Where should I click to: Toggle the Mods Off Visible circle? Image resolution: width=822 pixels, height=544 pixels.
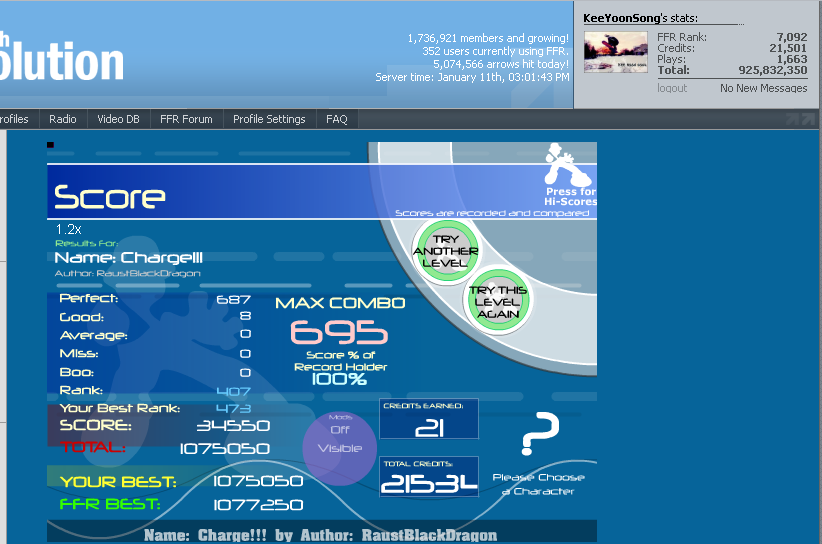[339, 447]
